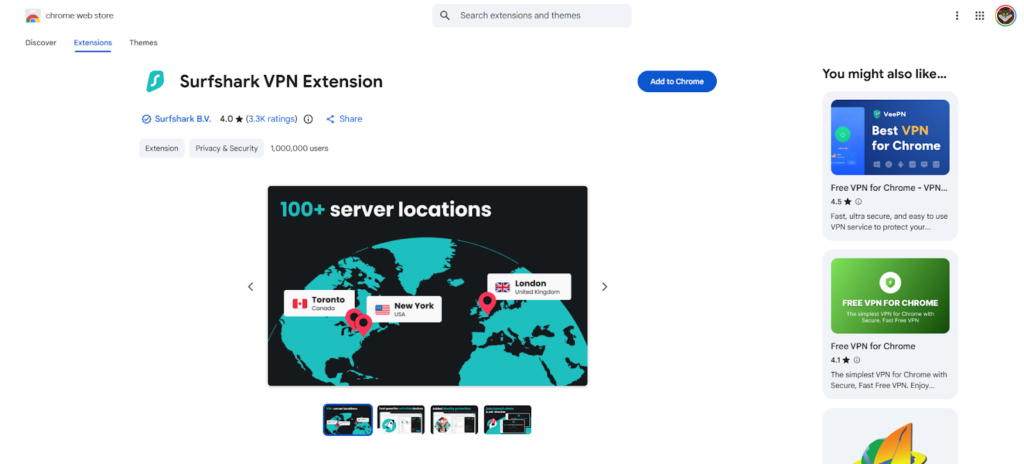Open the VeePN Best VPN for Chrome card
Viewport: 1024px width, 464px height.
click(890, 165)
